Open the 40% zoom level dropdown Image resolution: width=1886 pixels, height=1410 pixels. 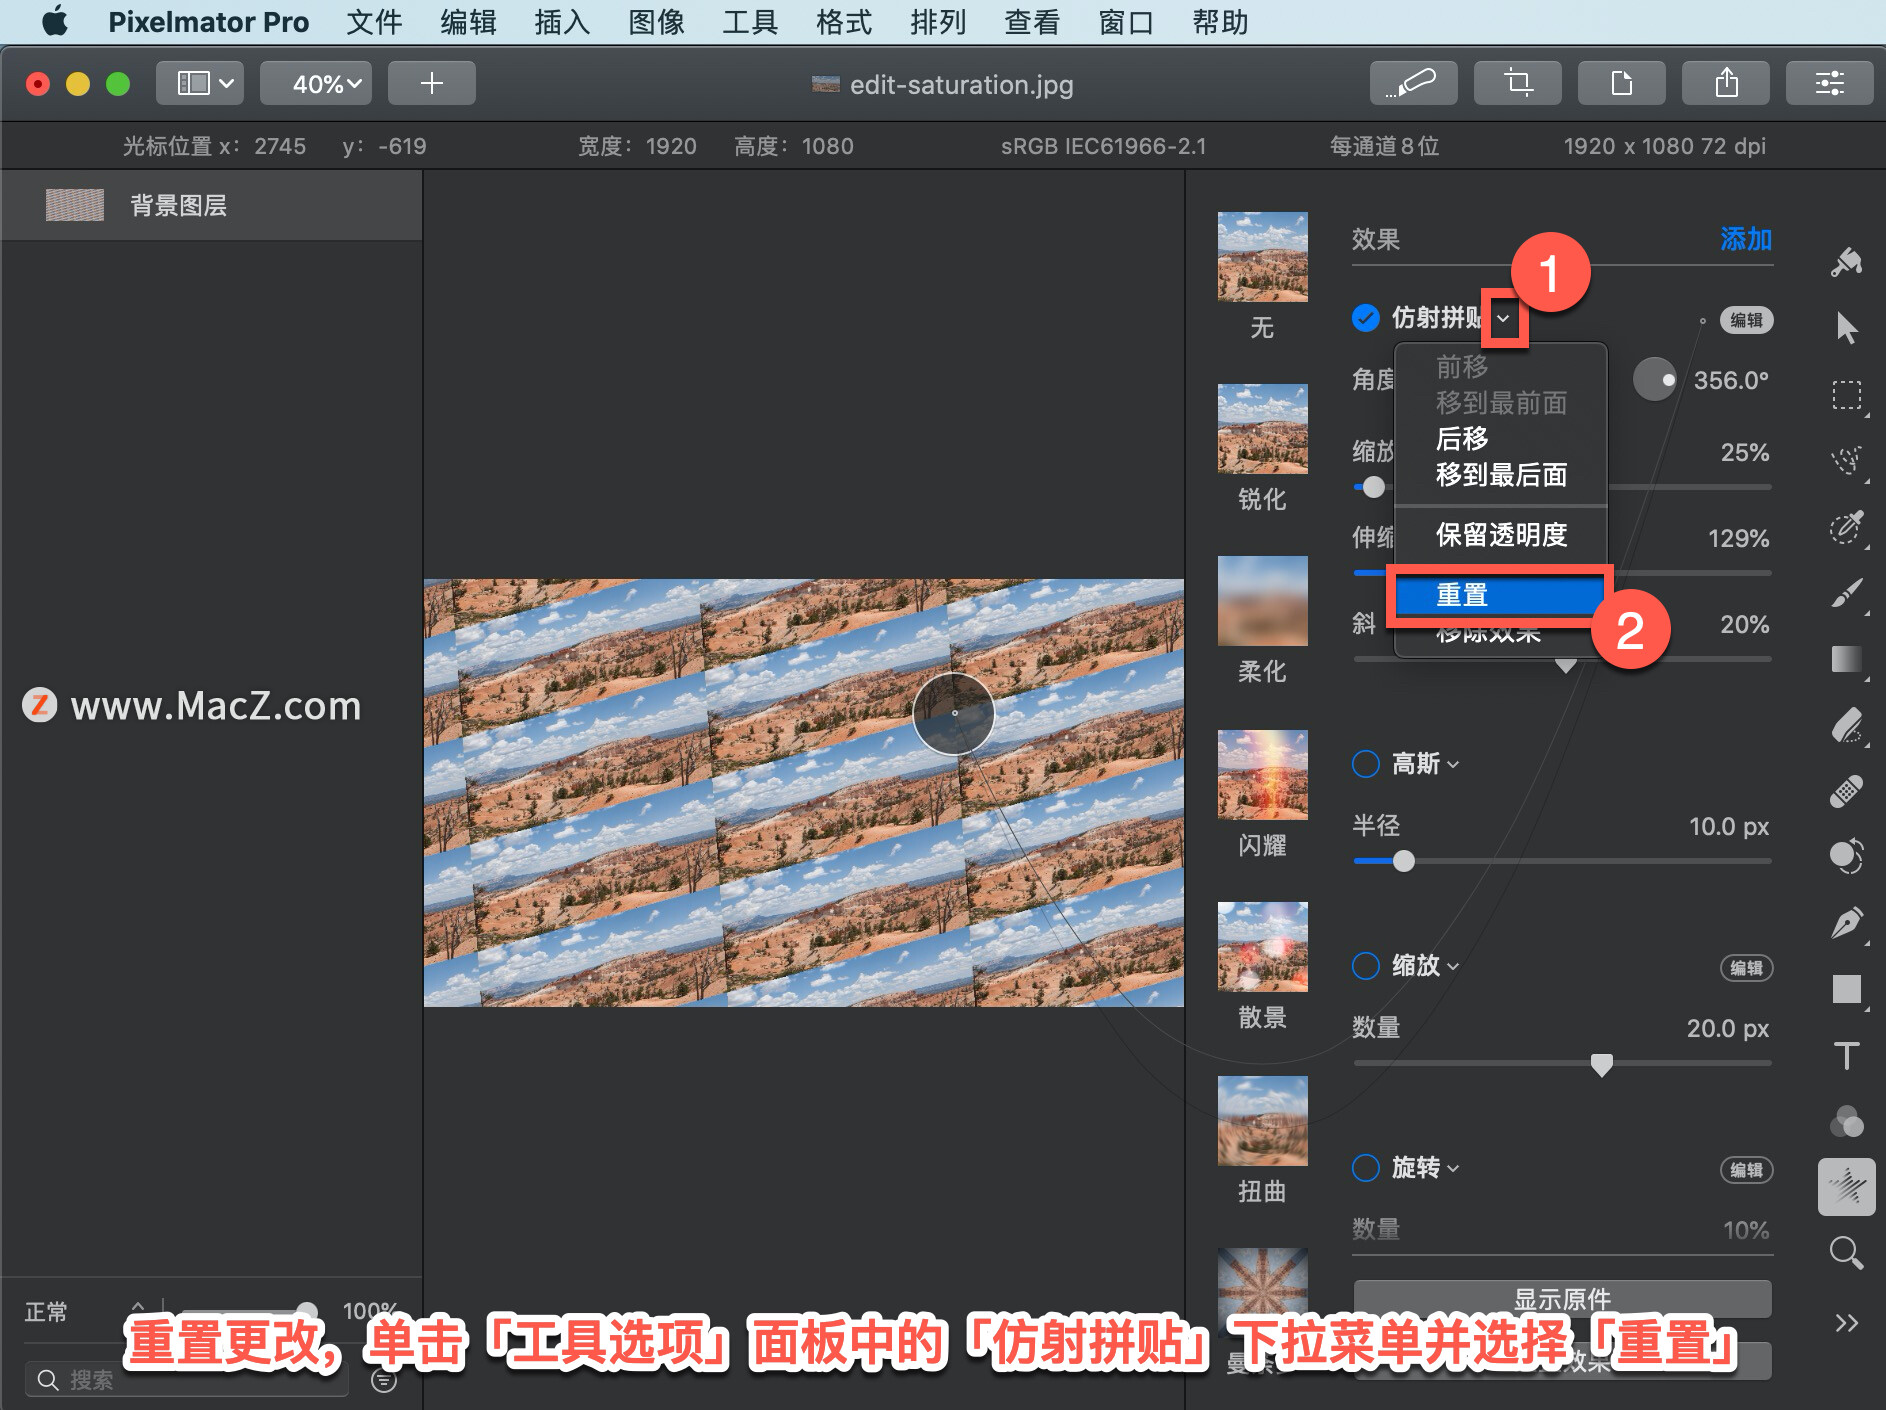(316, 83)
